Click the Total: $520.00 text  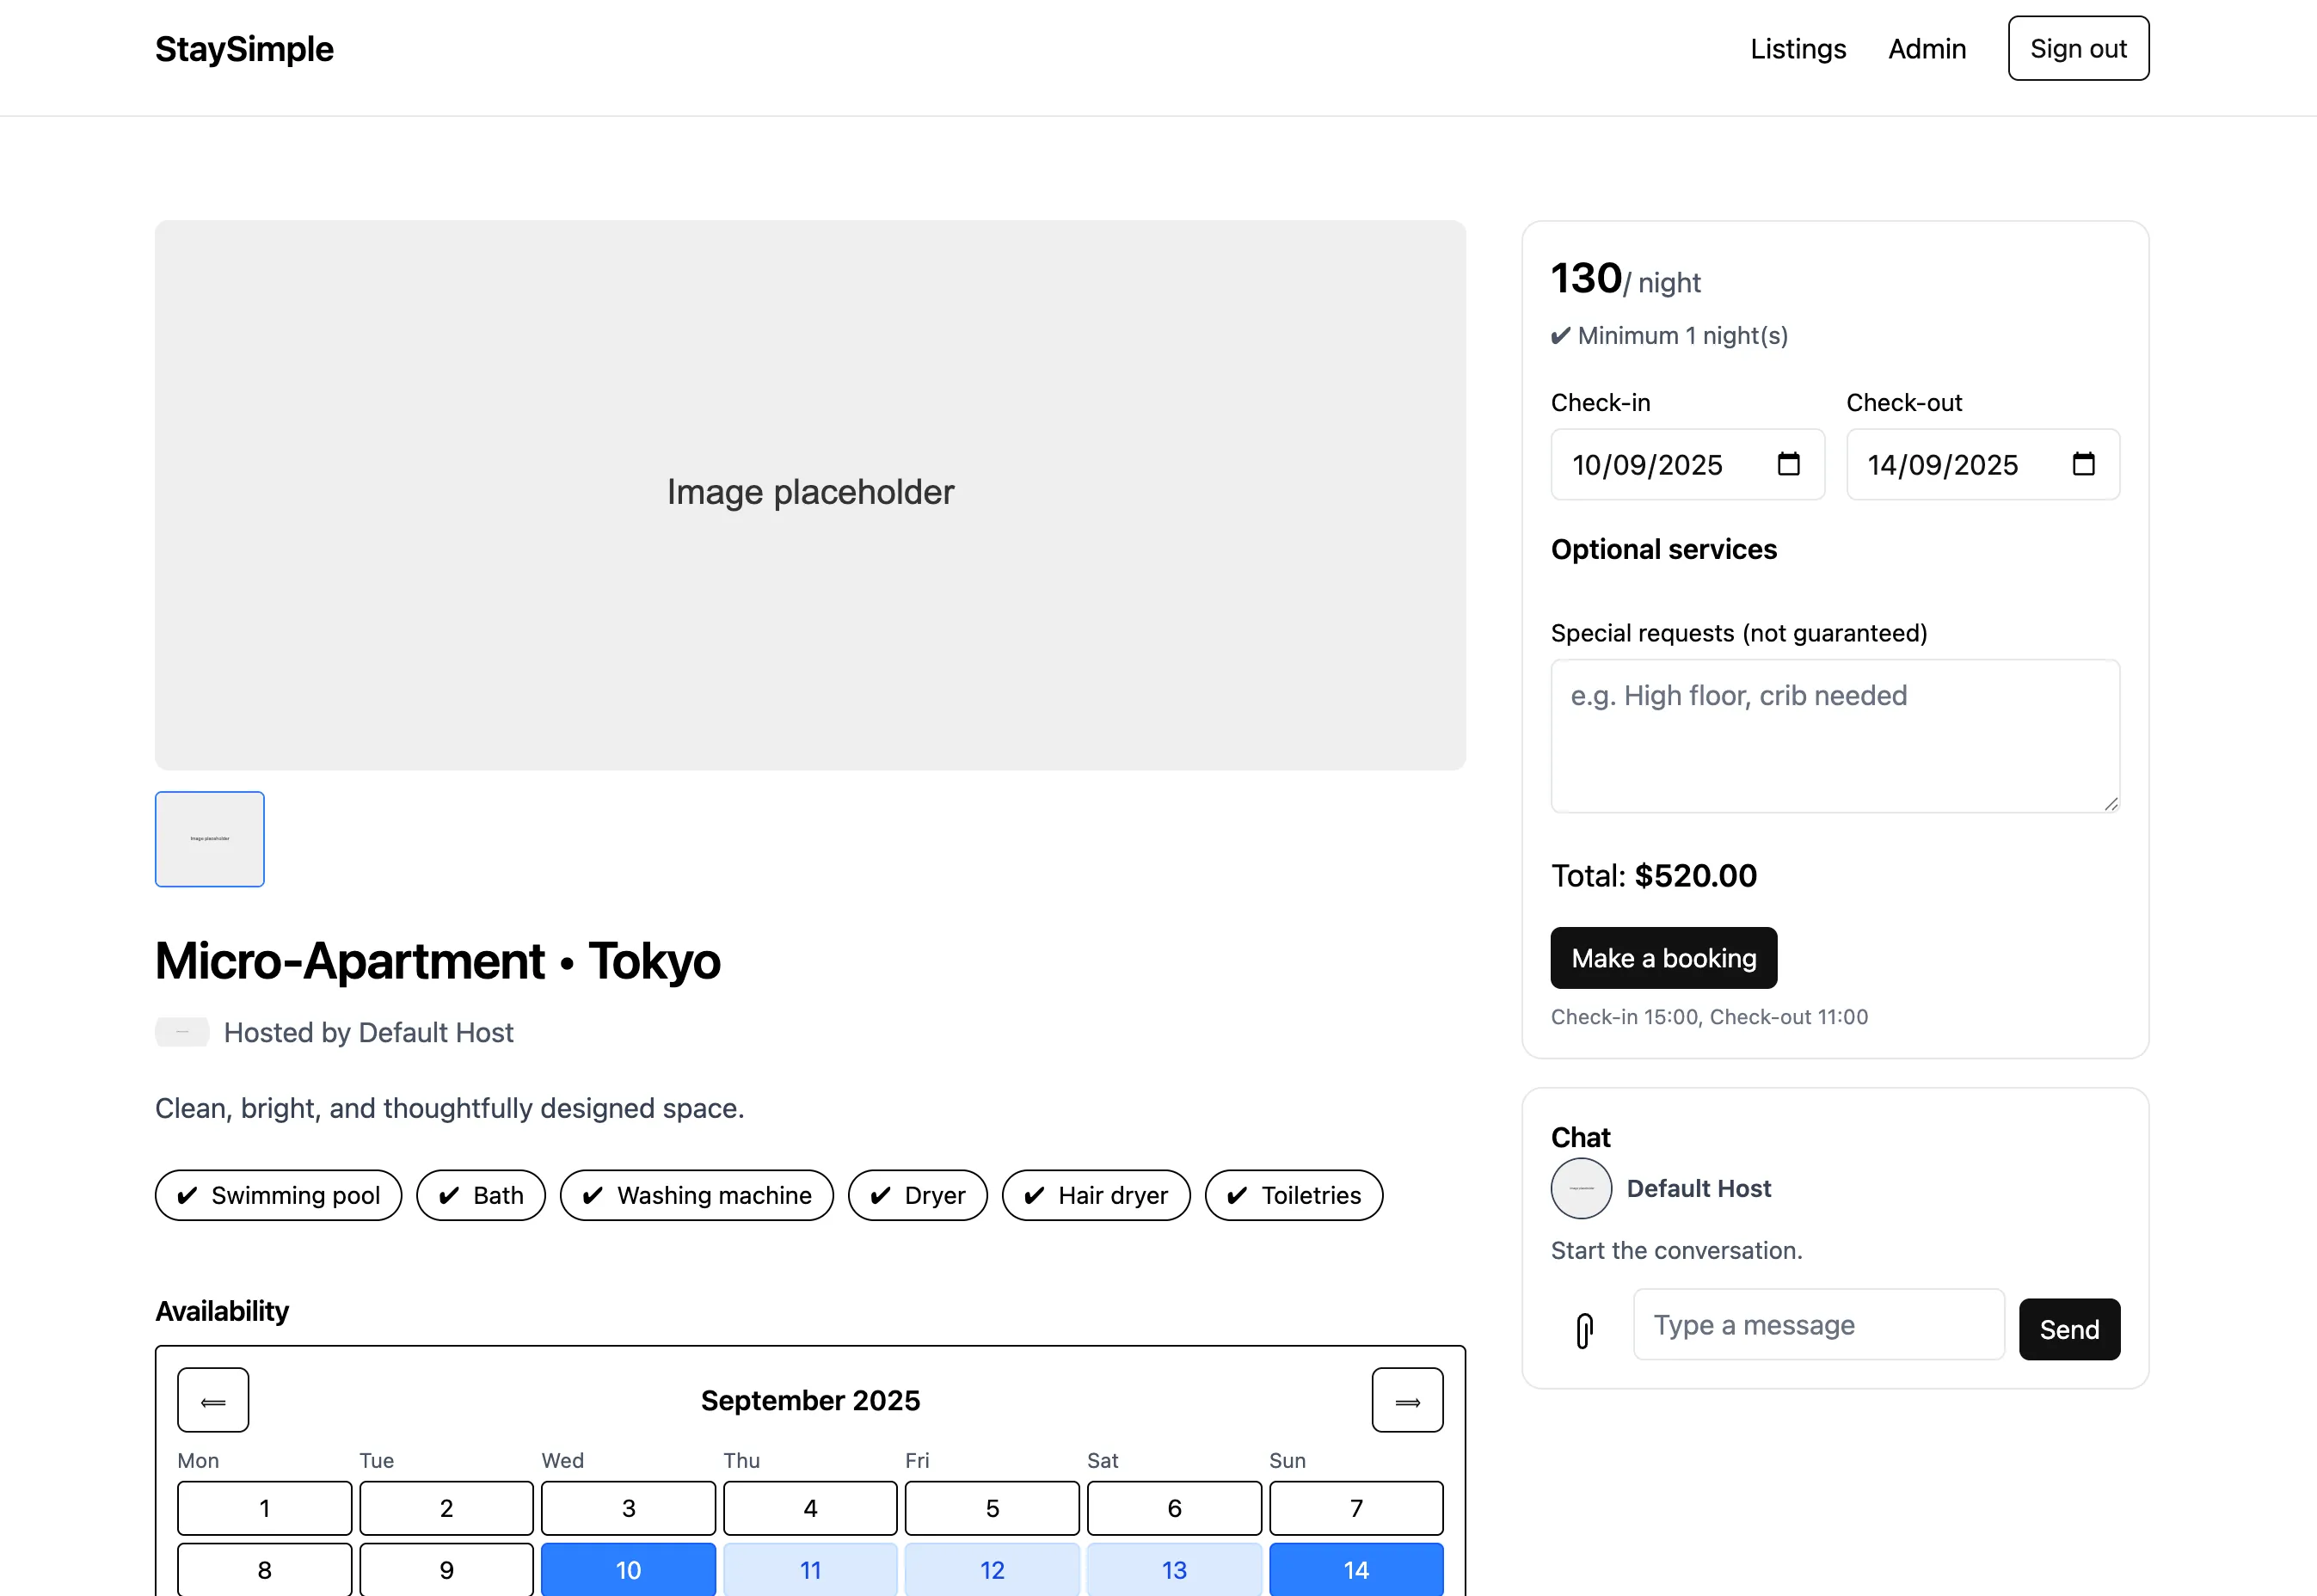tap(1654, 875)
